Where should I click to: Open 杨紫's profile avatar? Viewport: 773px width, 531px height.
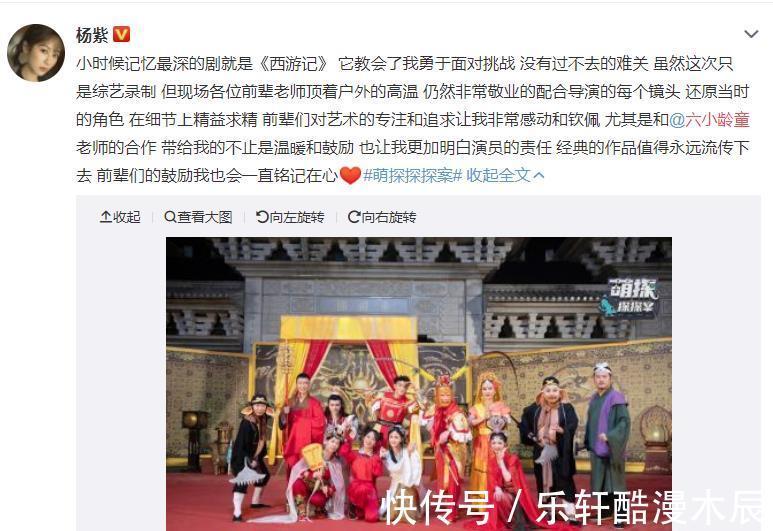point(36,53)
